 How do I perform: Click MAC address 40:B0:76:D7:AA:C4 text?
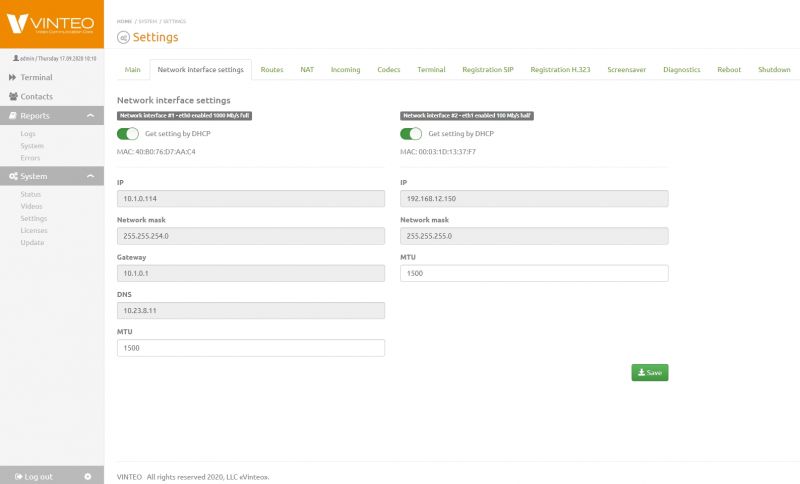tap(156, 152)
